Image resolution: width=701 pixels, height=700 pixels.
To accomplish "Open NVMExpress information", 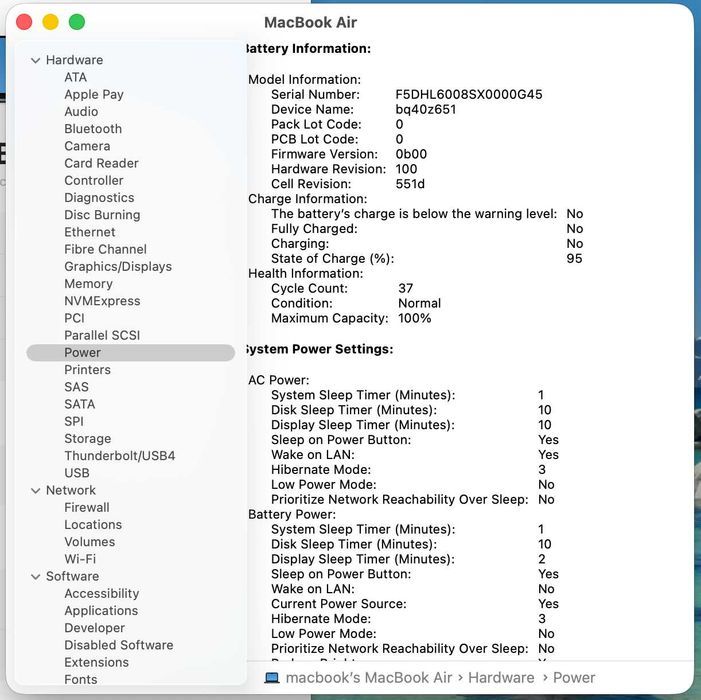I will [x=102, y=301].
